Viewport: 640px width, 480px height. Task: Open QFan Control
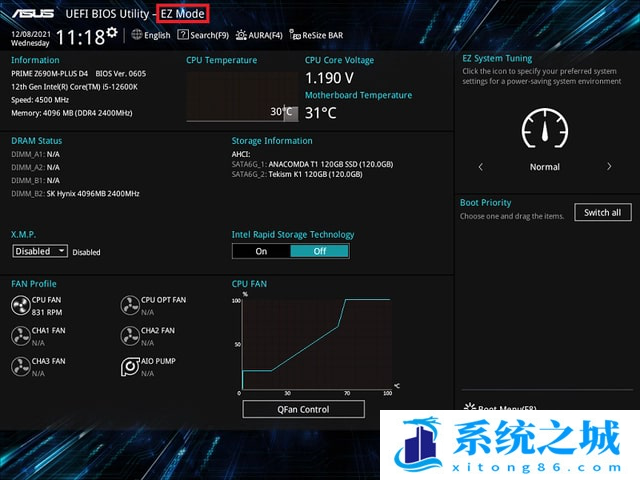point(303,409)
